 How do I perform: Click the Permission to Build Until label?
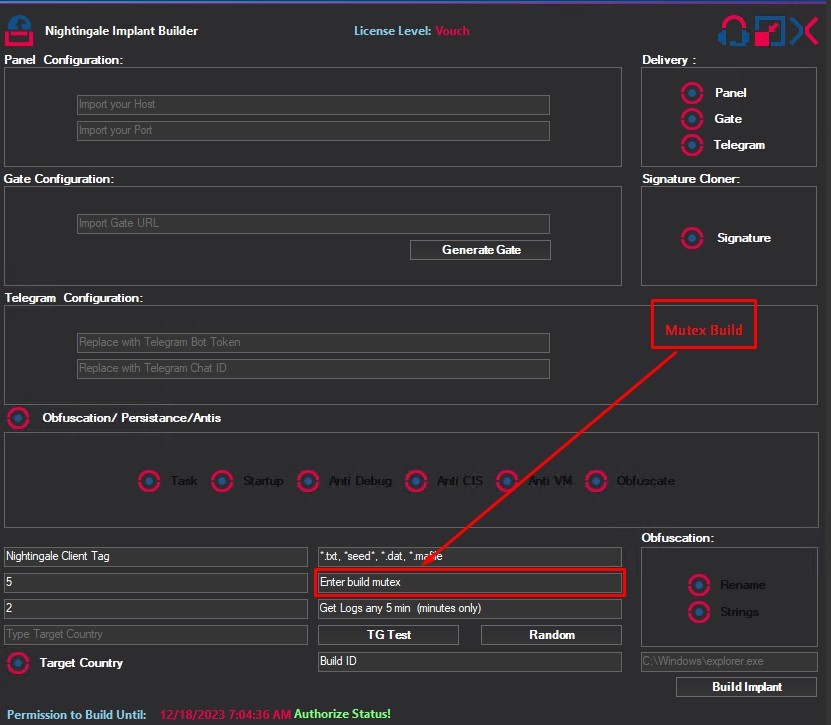76,714
